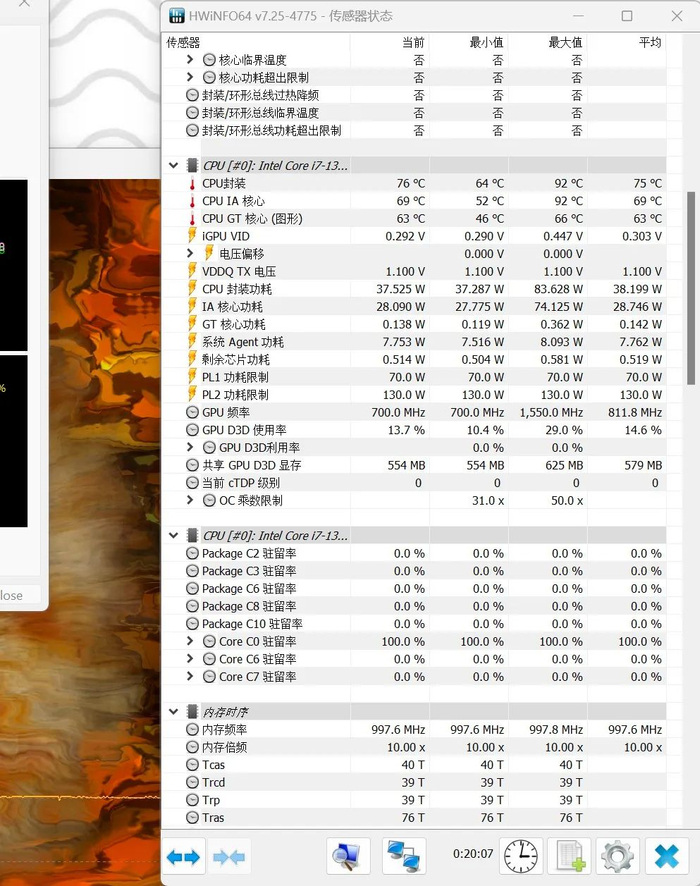Click lightning icon beside GT 核心功耗
This screenshot has width=700, height=886.
[192, 324]
